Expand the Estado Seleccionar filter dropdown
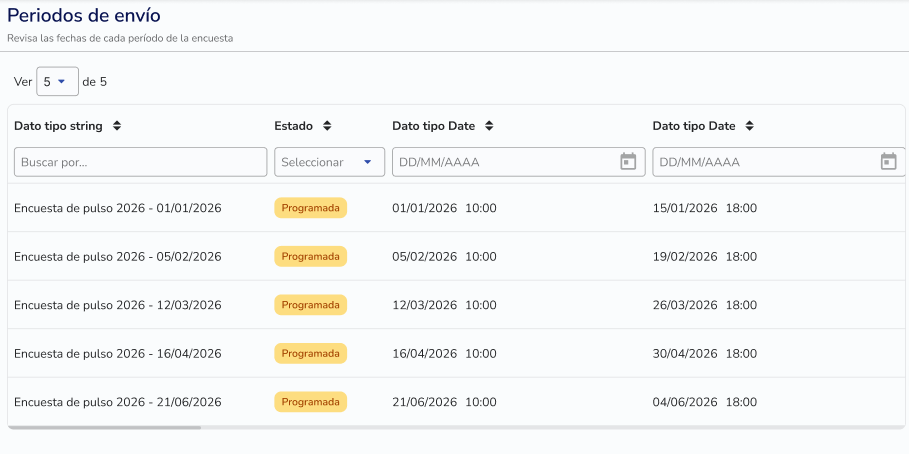 tap(329, 162)
